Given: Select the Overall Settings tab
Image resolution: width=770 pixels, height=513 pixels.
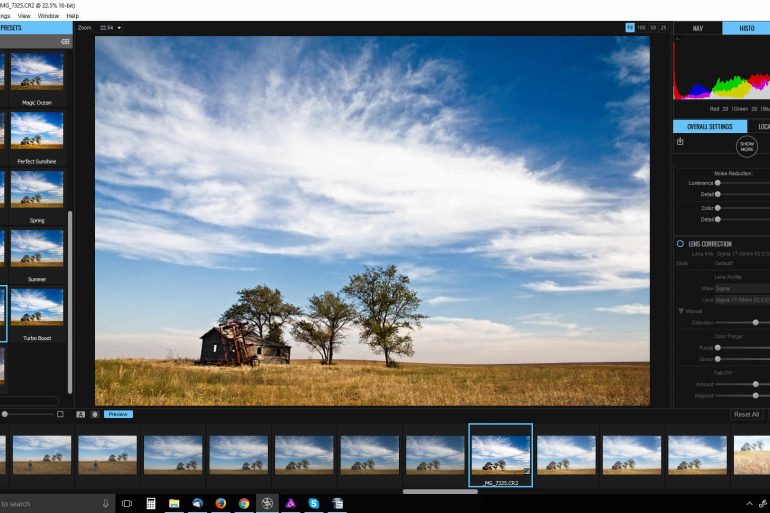Looking at the screenshot, I should click(x=710, y=127).
